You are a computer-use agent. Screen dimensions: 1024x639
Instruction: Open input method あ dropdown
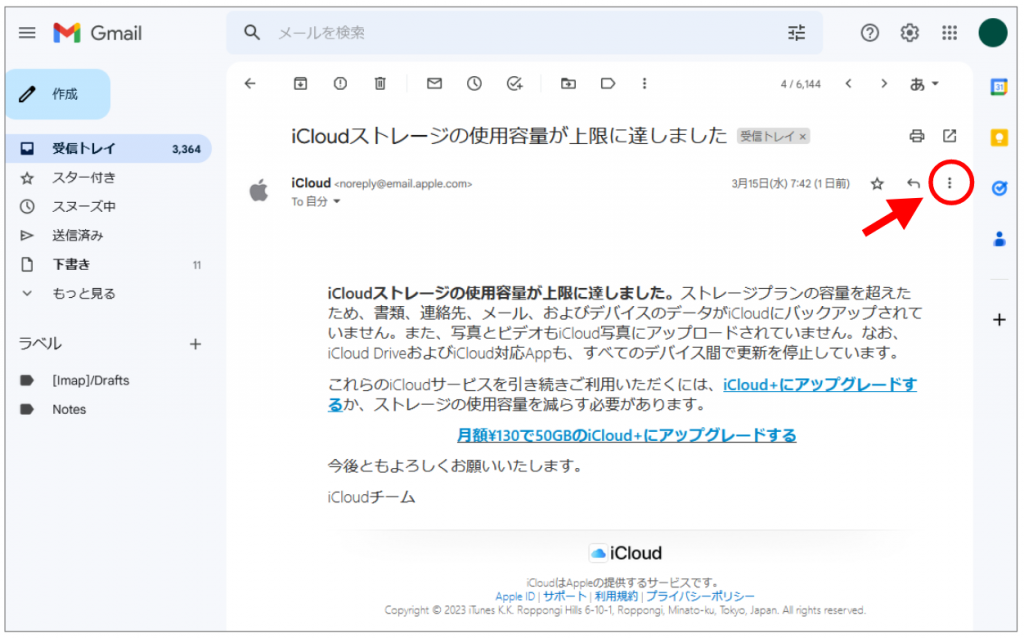pyautogui.click(x=924, y=84)
